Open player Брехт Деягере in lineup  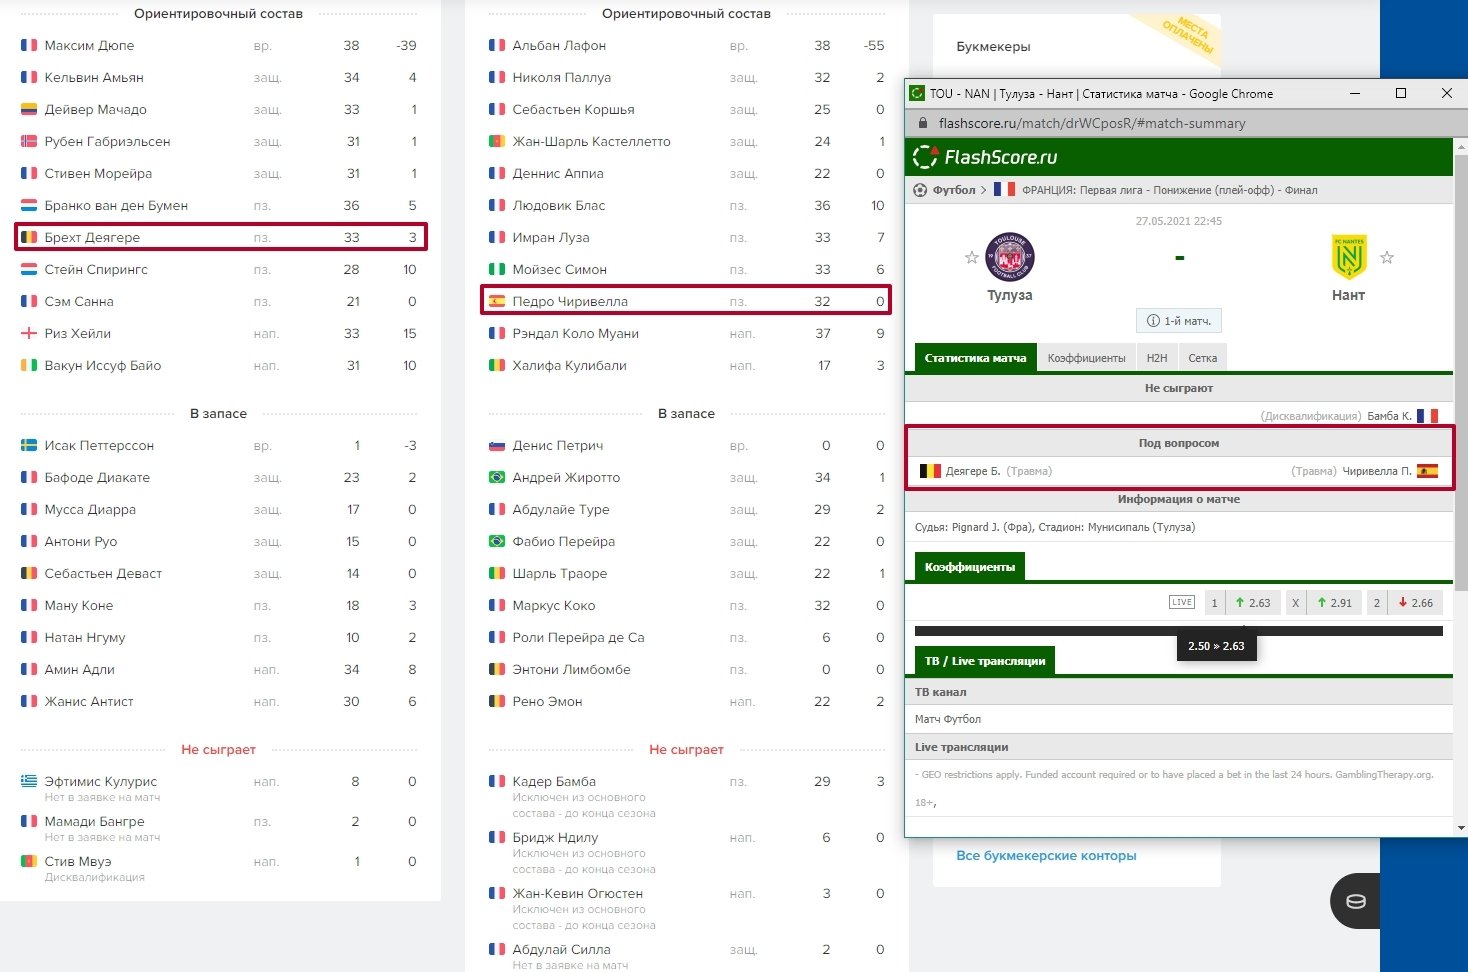pyautogui.click(x=92, y=238)
